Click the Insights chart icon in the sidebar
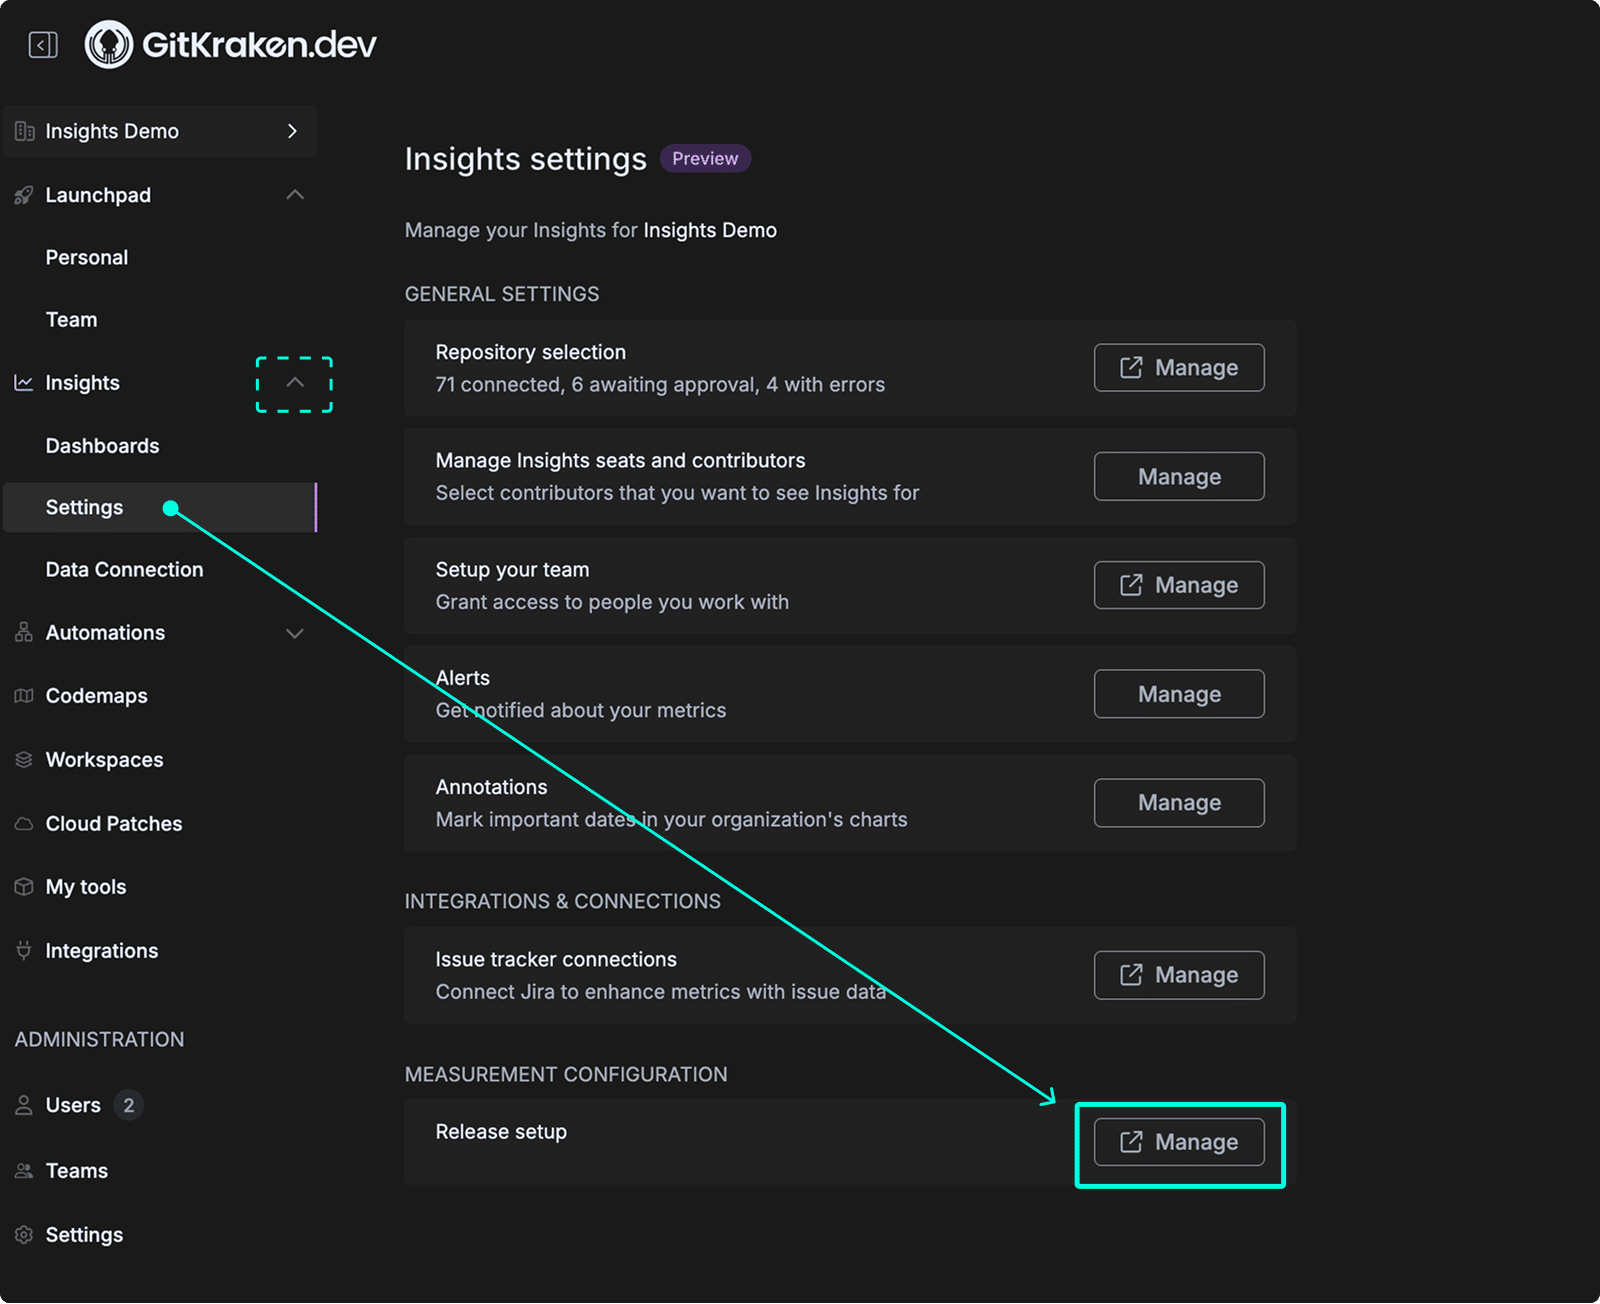The image size is (1600, 1304). (x=22, y=382)
